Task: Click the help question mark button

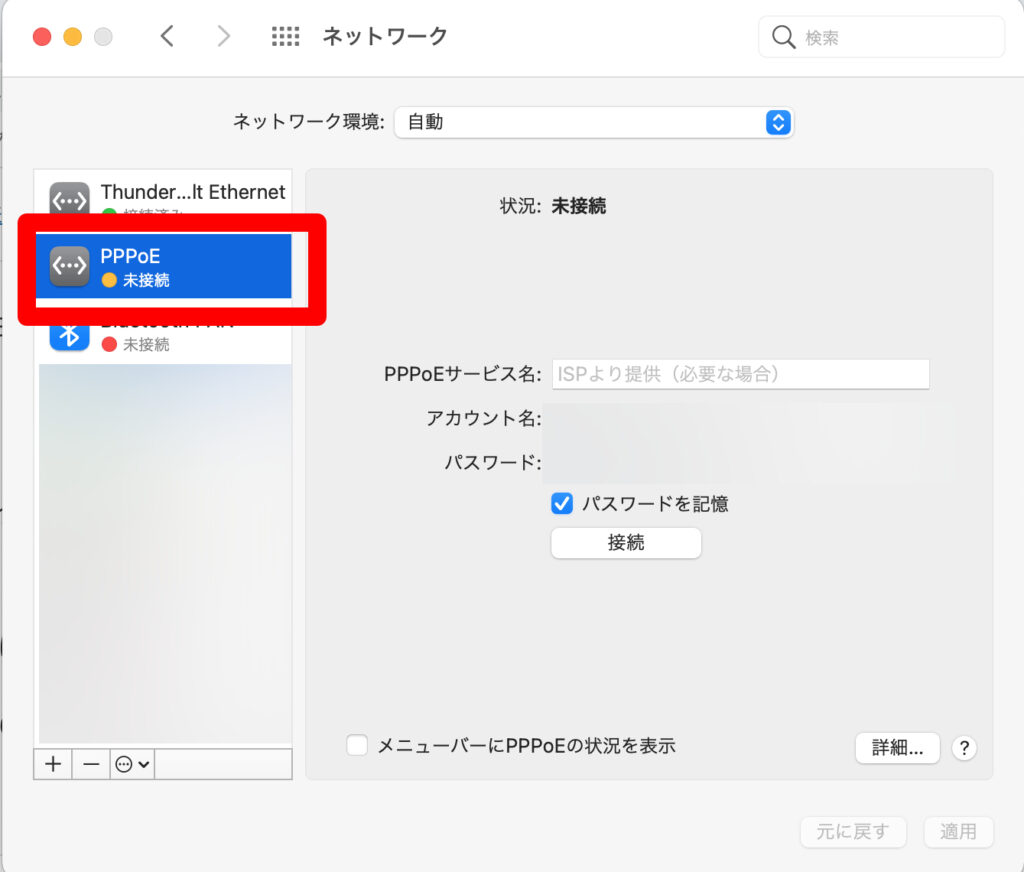Action: (964, 748)
